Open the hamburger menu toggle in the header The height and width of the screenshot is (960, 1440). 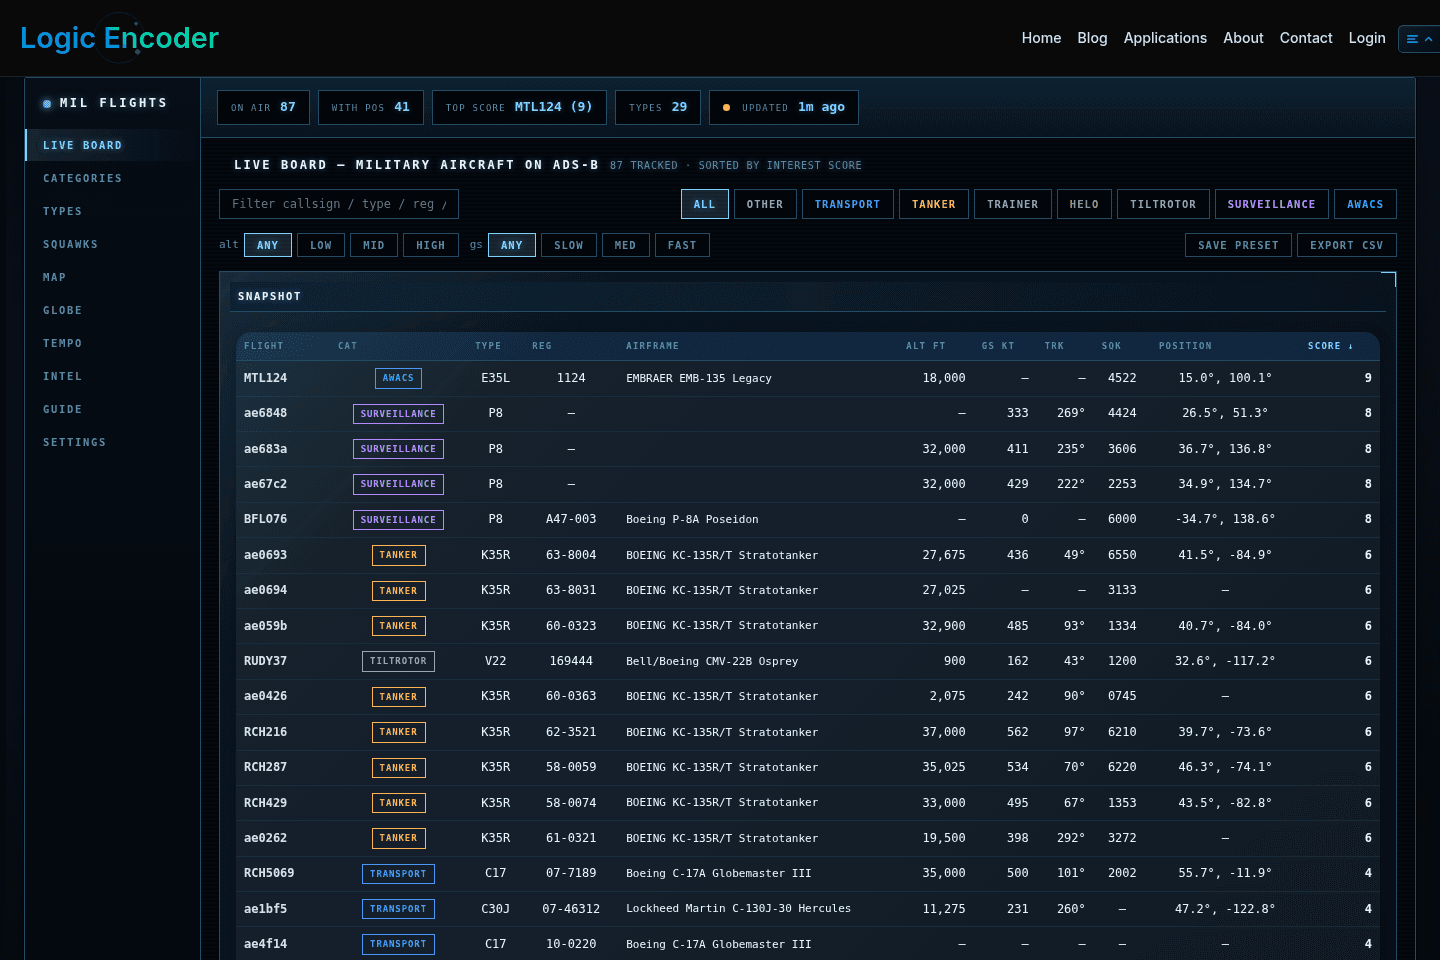click(x=1419, y=39)
